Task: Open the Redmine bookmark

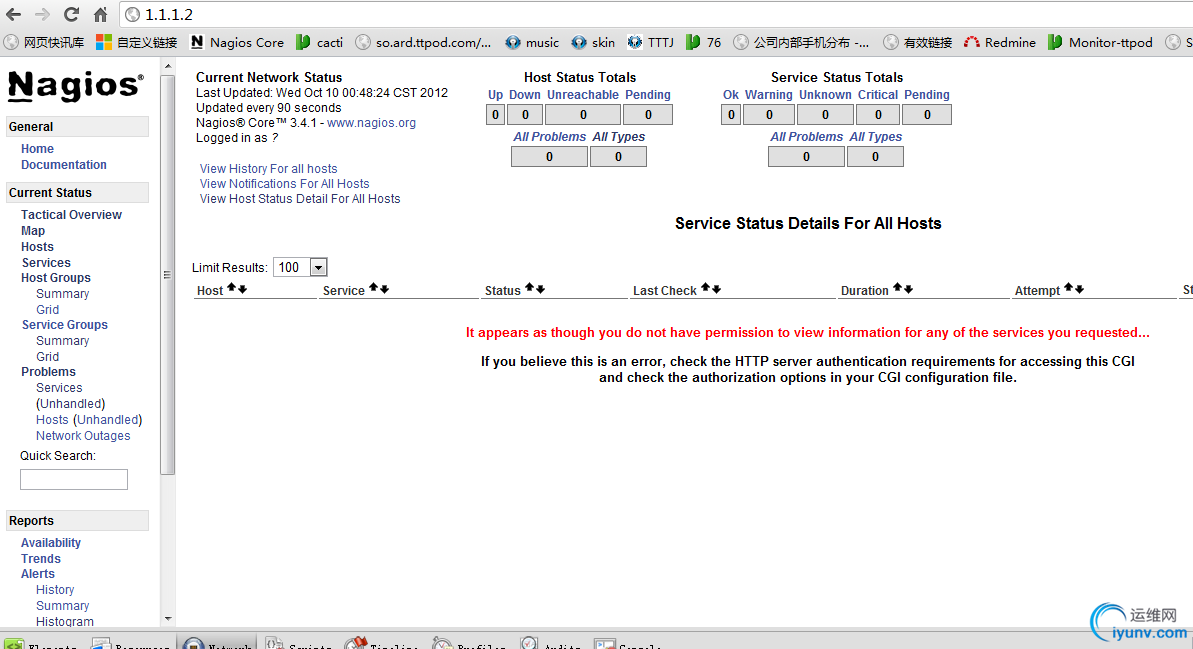Action: (x=1000, y=43)
